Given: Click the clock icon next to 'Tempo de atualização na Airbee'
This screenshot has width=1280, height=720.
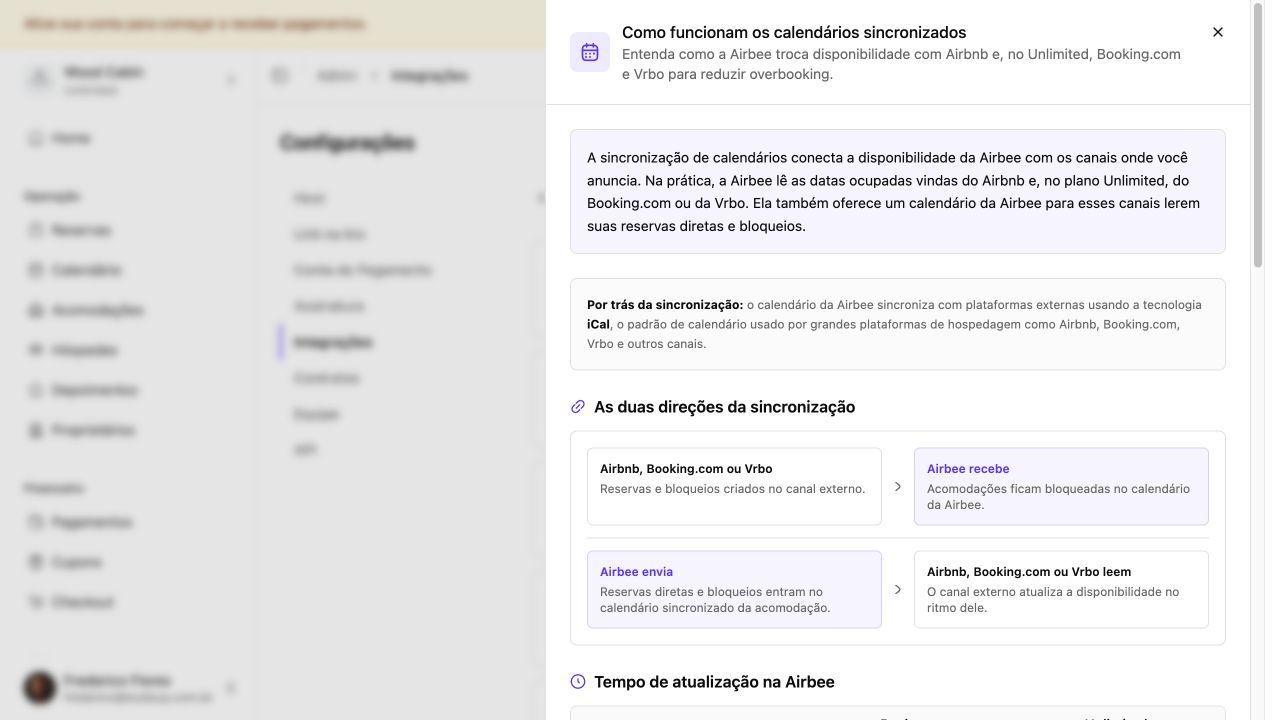Looking at the screenshot, I should (578, 682).
